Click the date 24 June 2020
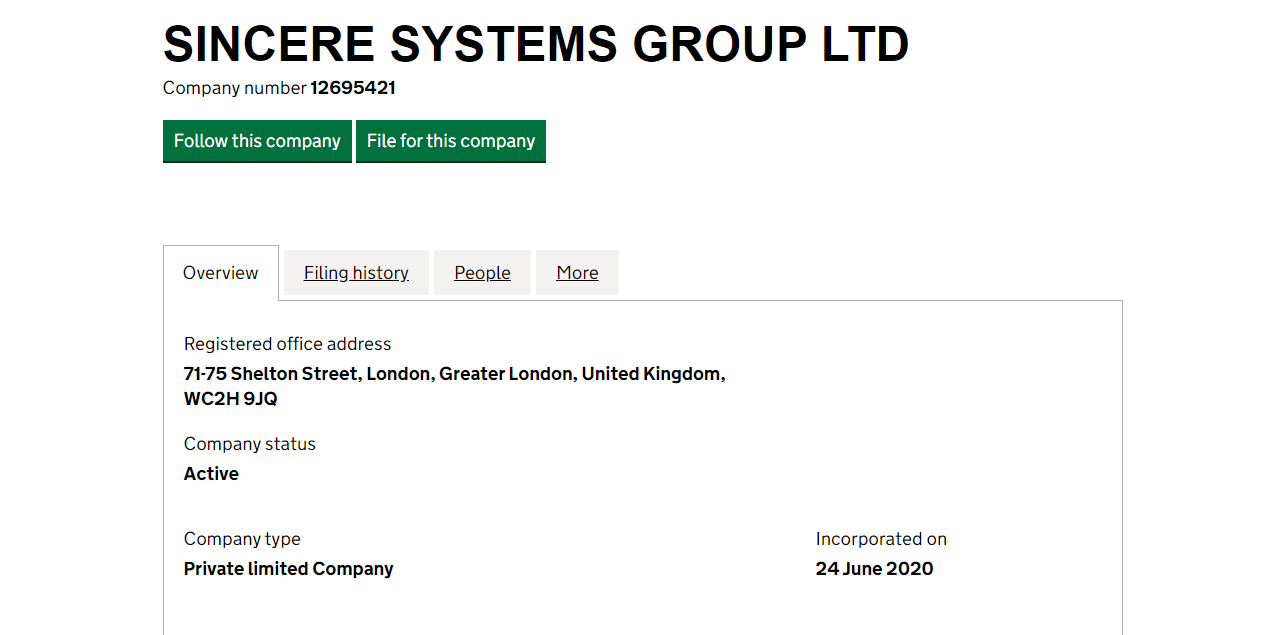This screenshot has height=635, width=1284. [874, 569]
